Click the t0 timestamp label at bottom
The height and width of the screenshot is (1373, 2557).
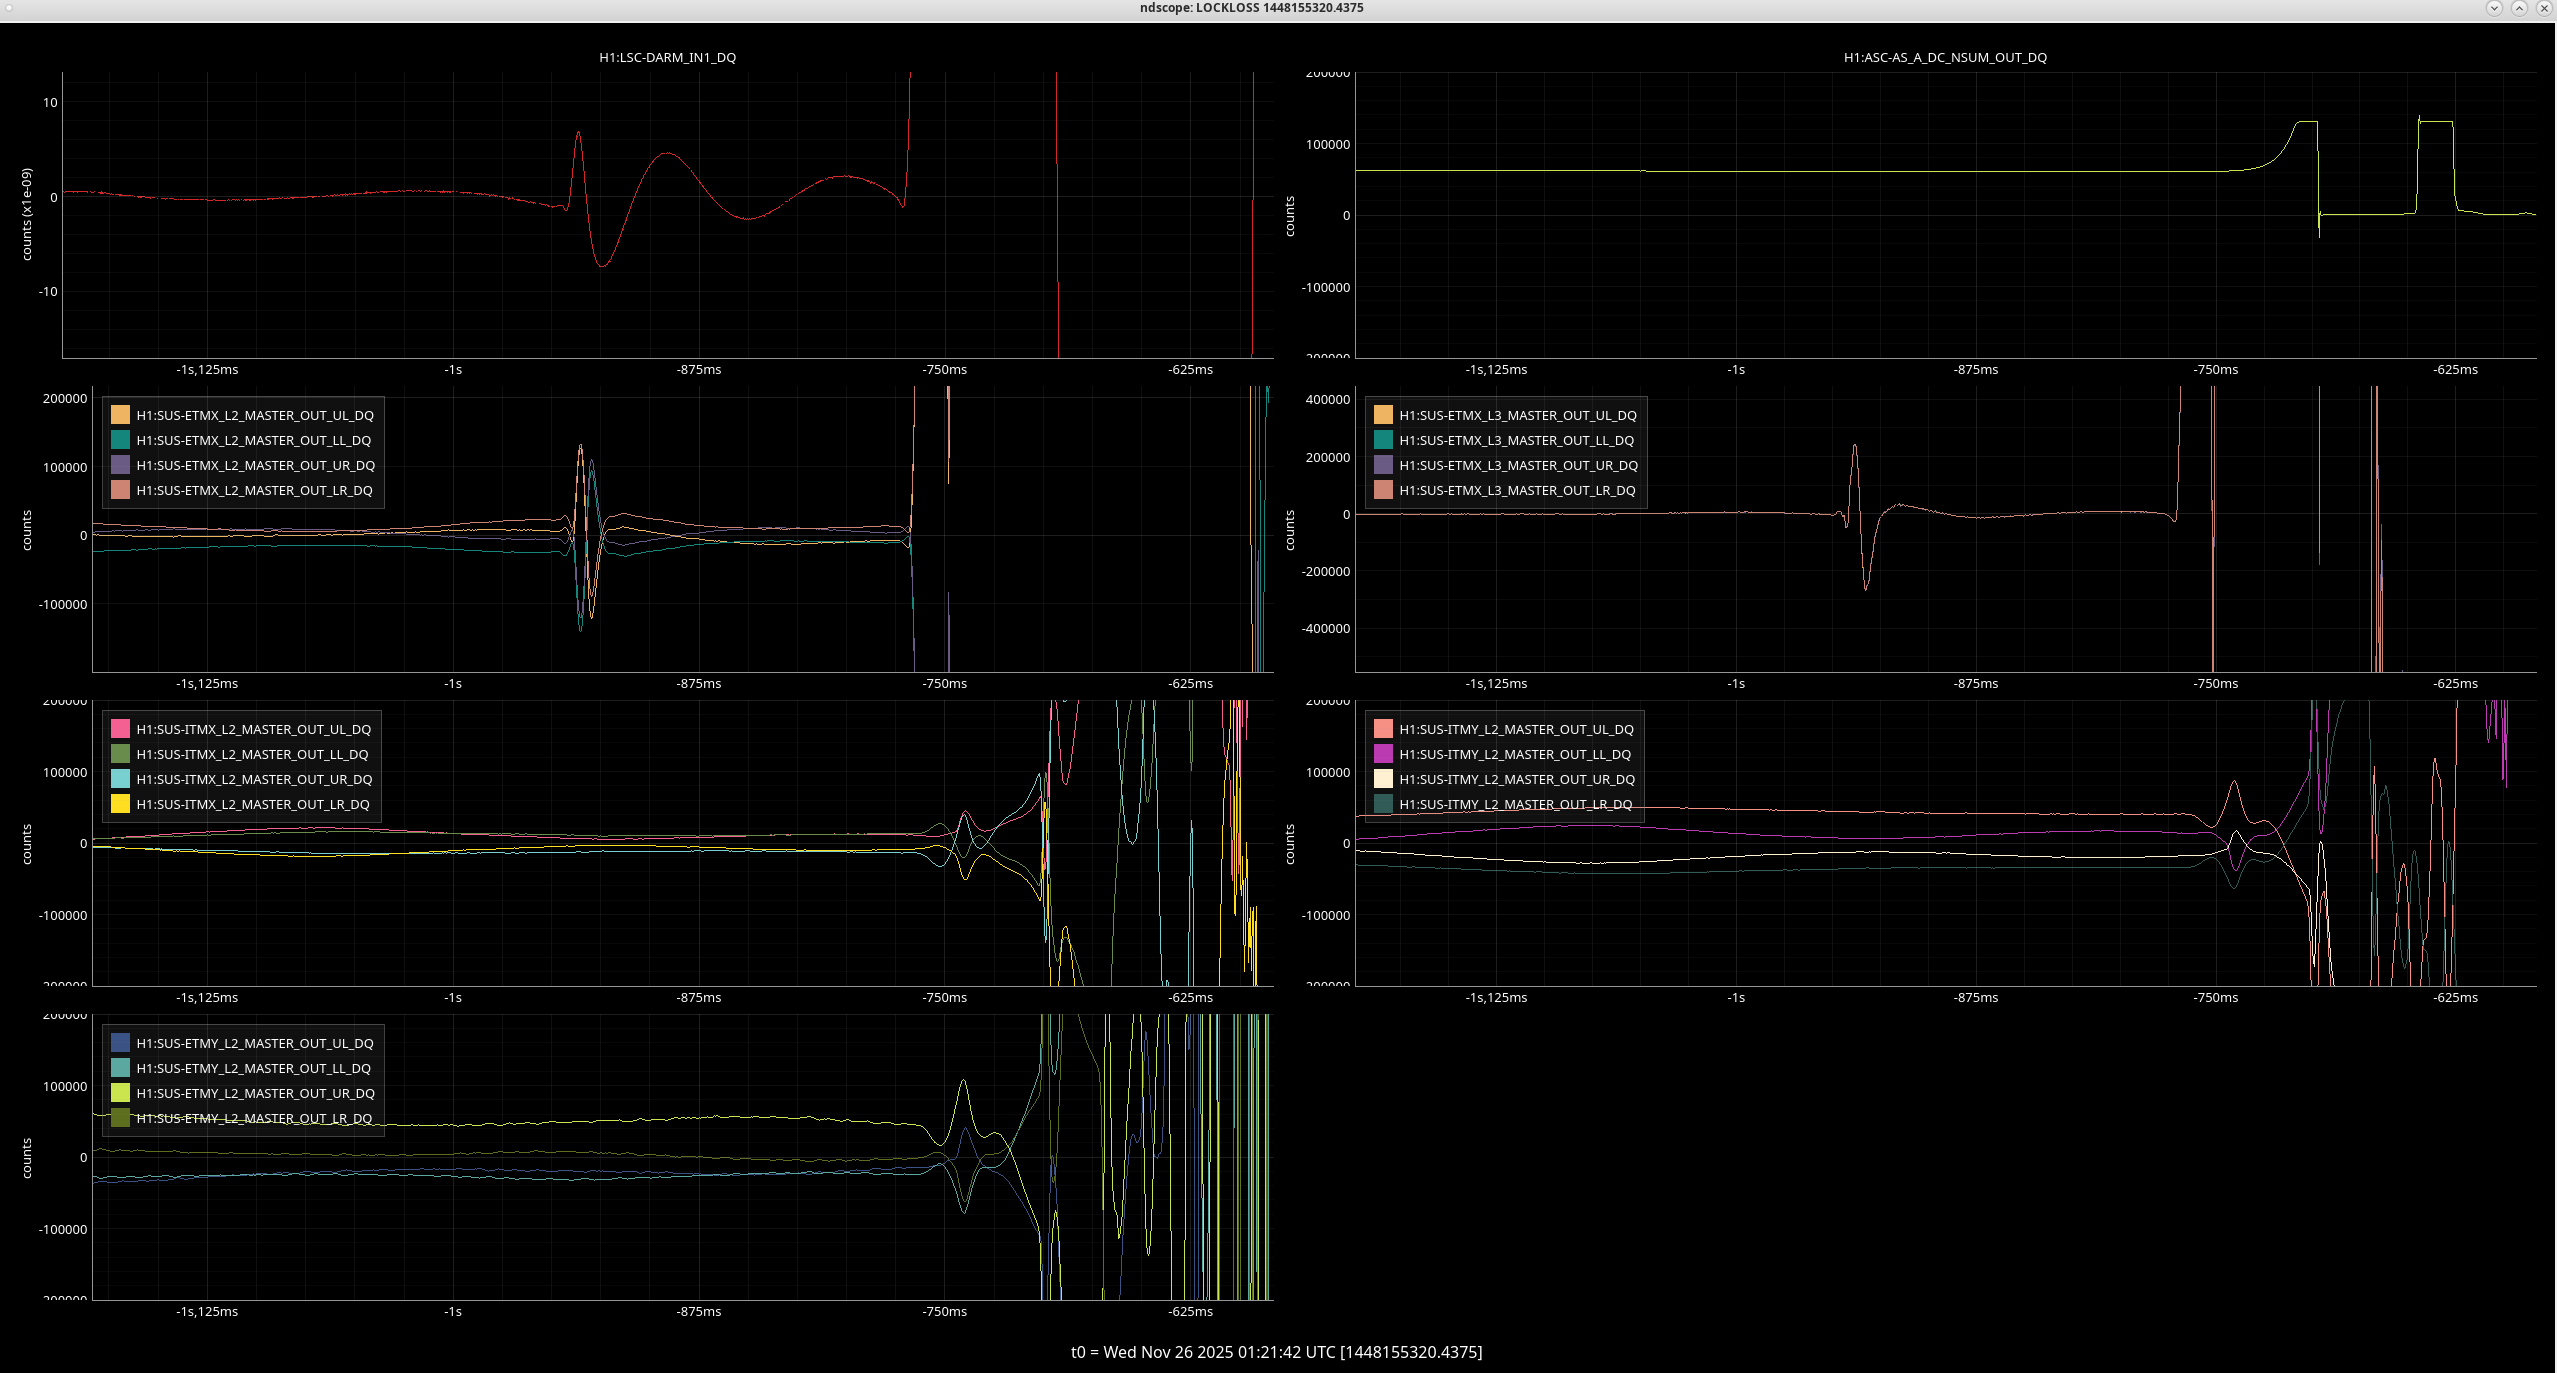click(1276, 1352)
